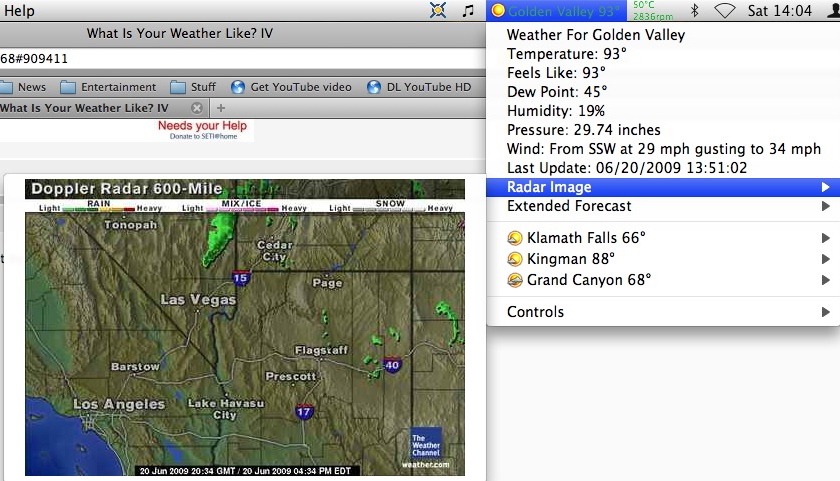Expand the Controls submenu
The width and height of the screenshot is (840, 481).
(661, 312)
